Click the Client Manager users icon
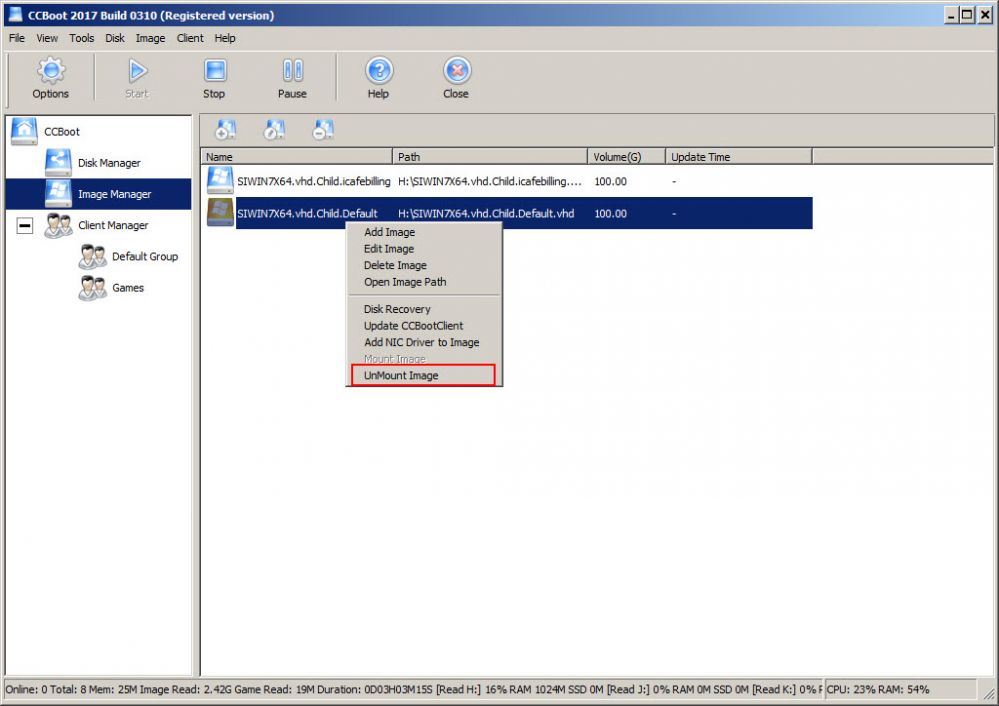 (58, 225)
